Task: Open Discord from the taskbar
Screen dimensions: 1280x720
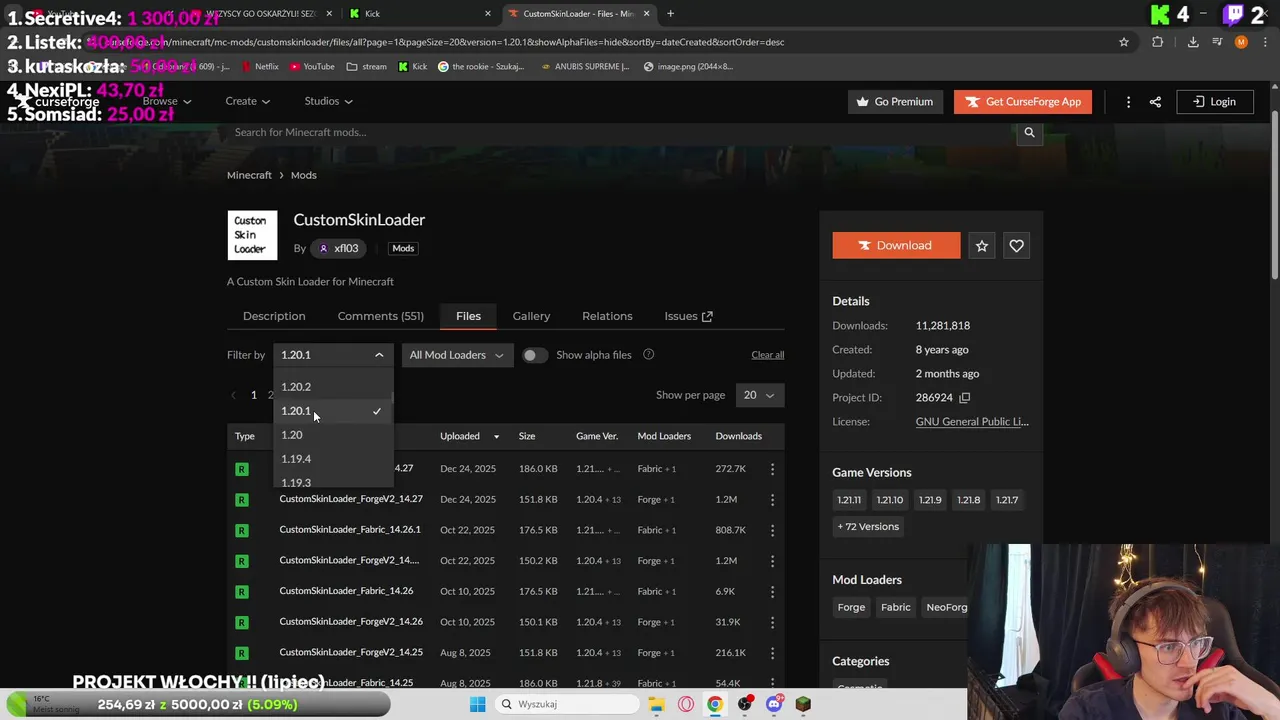Action: tap(774, 704)
